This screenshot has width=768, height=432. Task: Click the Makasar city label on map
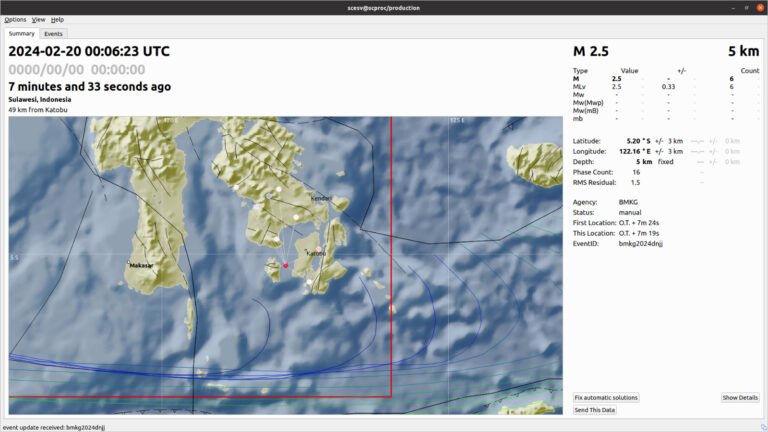pyautogui.click(x=142, y=265)
